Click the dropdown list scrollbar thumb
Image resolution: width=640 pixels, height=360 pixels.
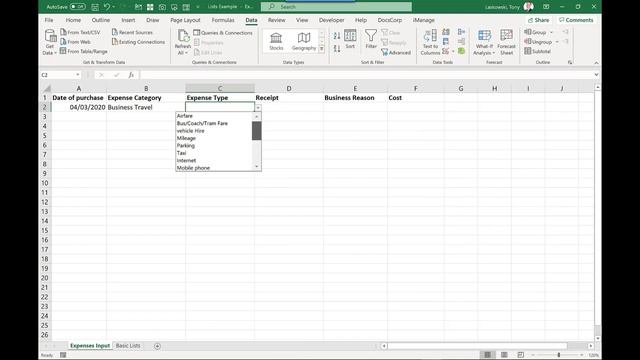(x=256, y=131)
